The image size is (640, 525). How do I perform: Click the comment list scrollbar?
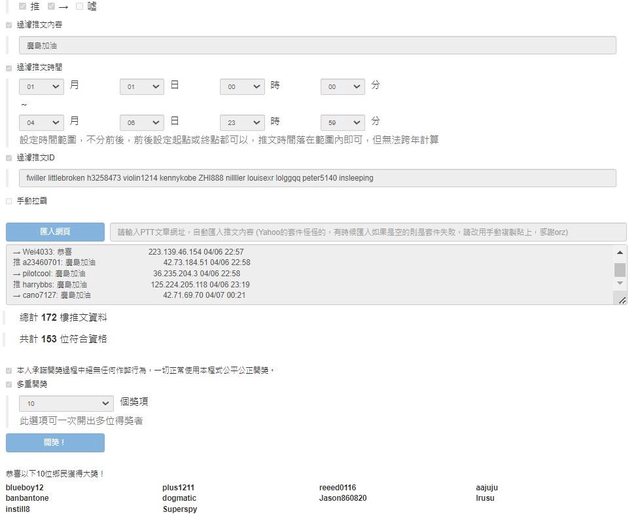click(620, 272)
